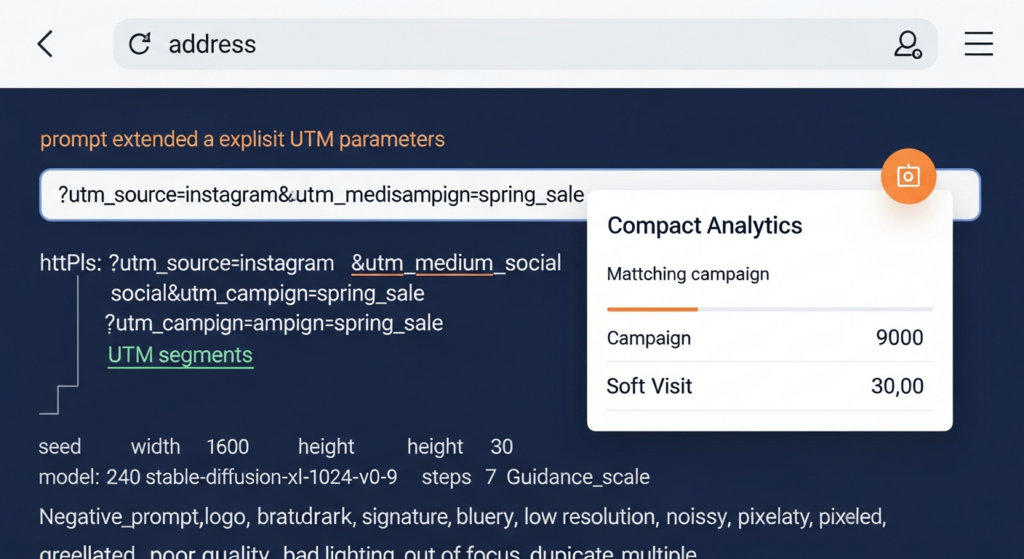Open the user profile icon
This screenshot has width=1024, height=559.
pyautogui.click(x=907, y=44)
